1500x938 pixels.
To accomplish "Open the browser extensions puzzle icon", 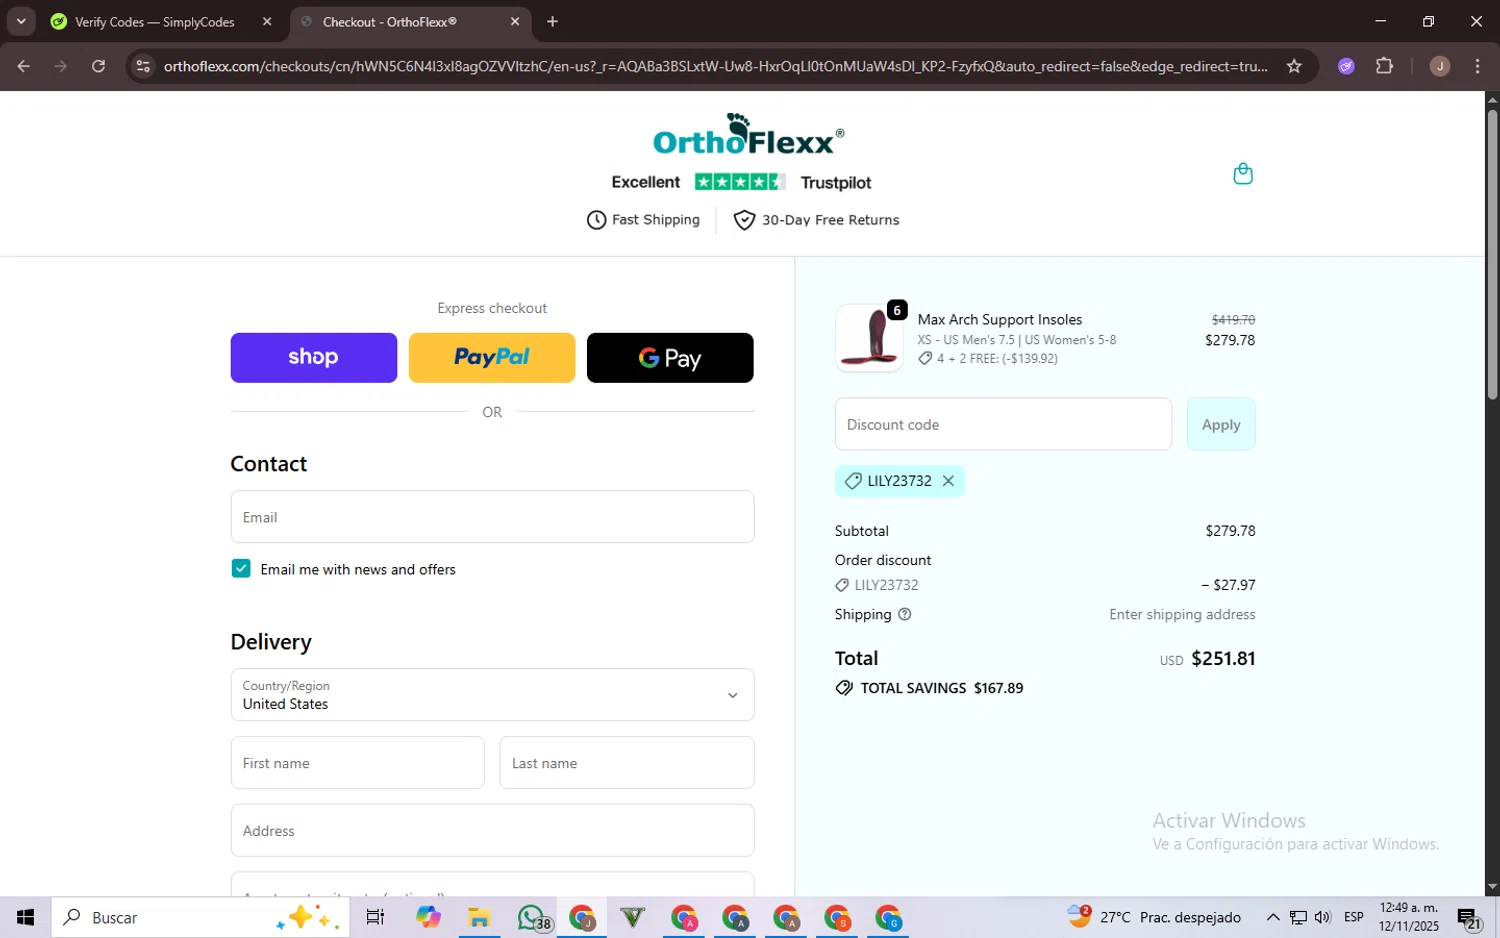I will click(1384, 66).
